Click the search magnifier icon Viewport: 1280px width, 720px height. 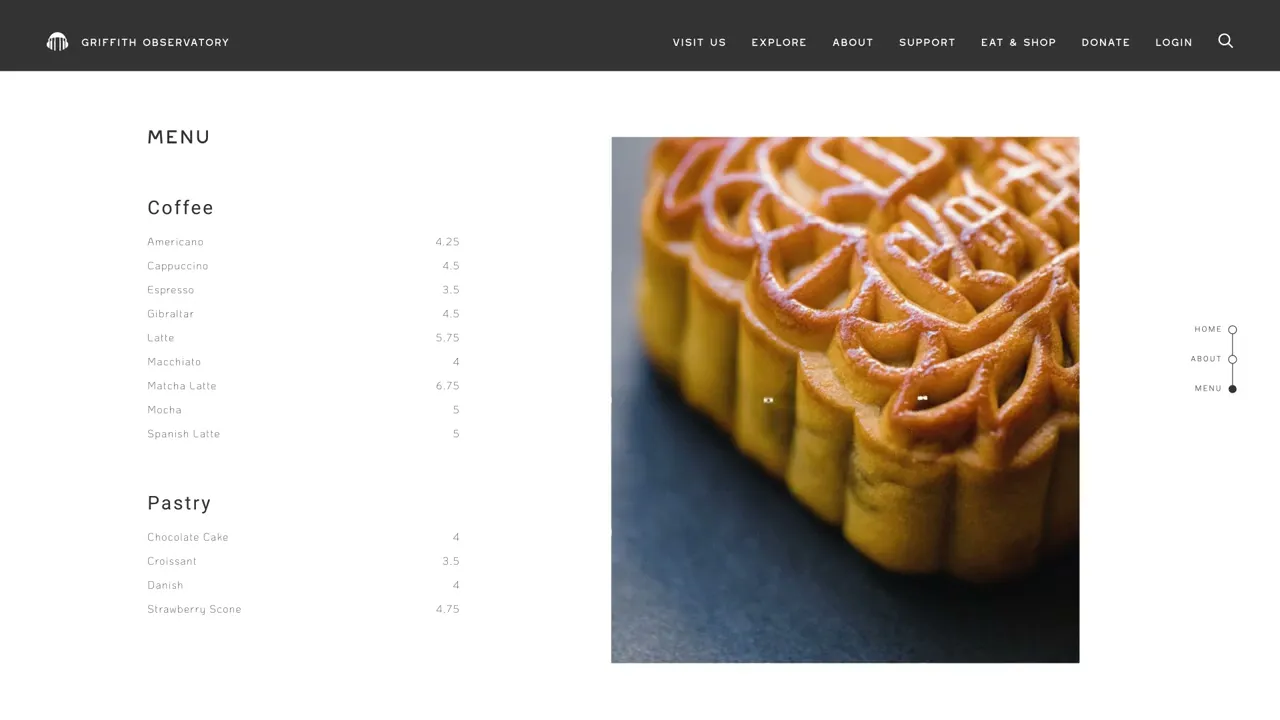[x=1225, y=41]
